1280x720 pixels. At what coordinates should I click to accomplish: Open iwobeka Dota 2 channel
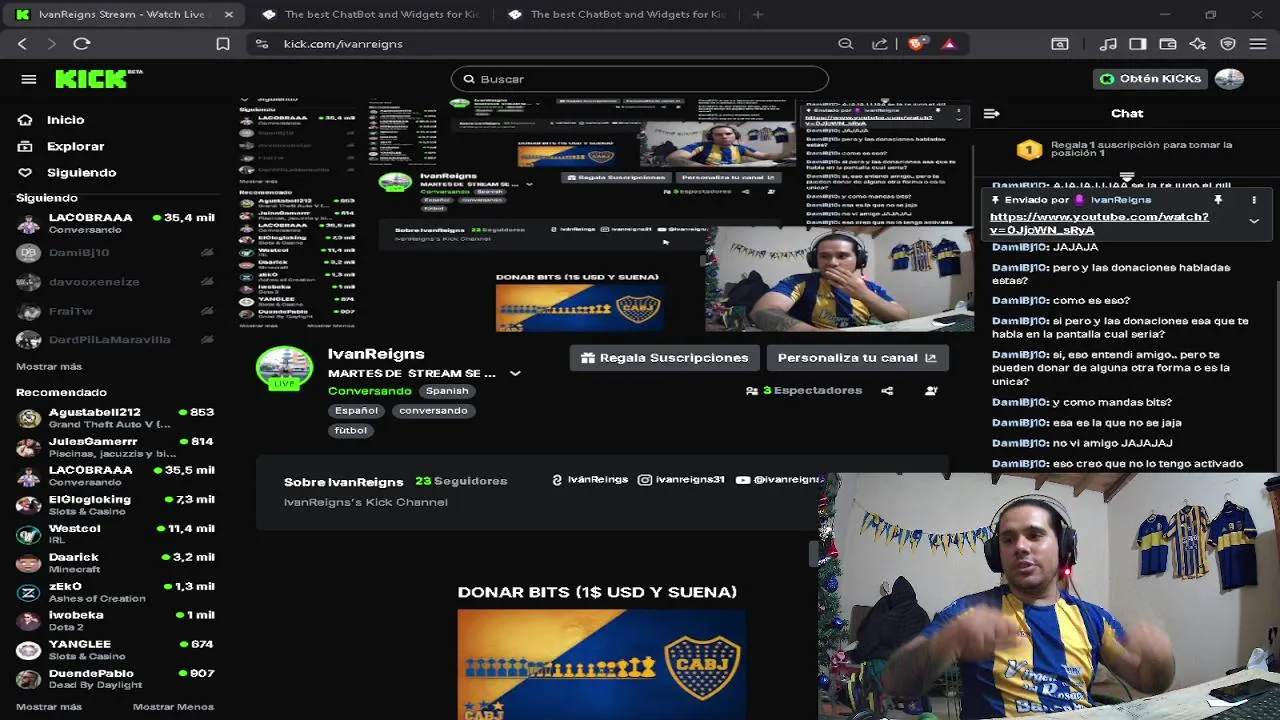115,621
